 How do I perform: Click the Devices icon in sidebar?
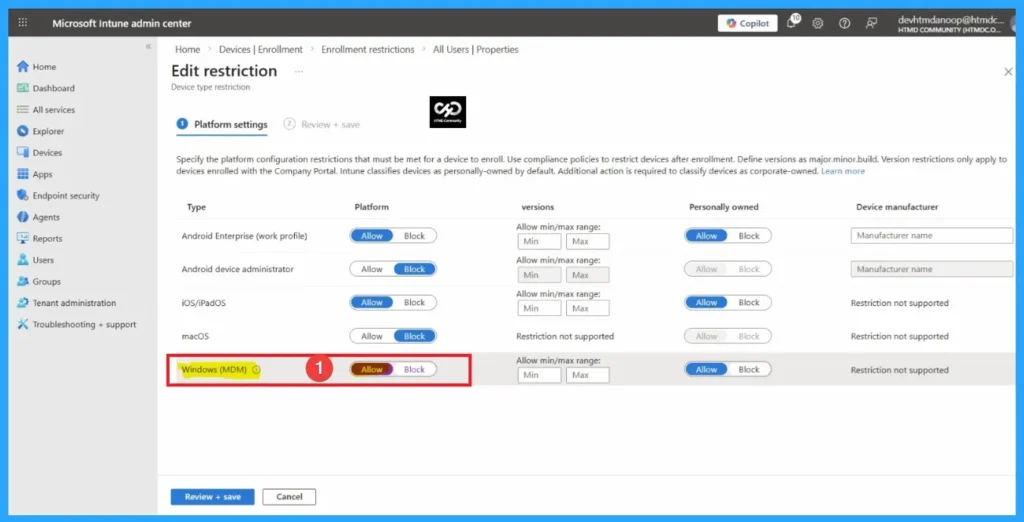pos(23,153)
